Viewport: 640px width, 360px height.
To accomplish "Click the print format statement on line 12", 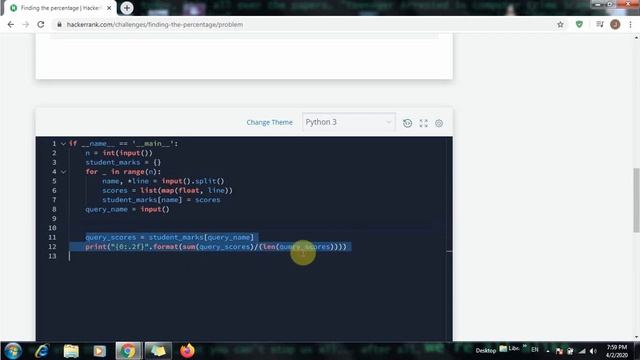I will 216,247.
